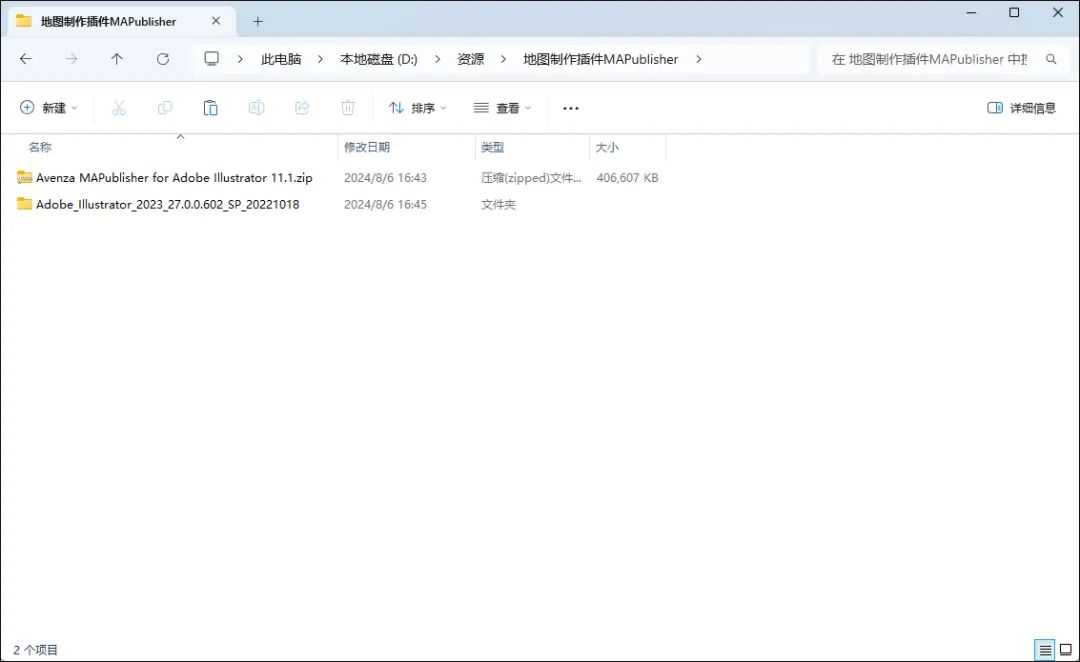This screenshot has height=662, width=1080.
Task: Toggle the 详细信息 details pane
Action: (1021, 107)
